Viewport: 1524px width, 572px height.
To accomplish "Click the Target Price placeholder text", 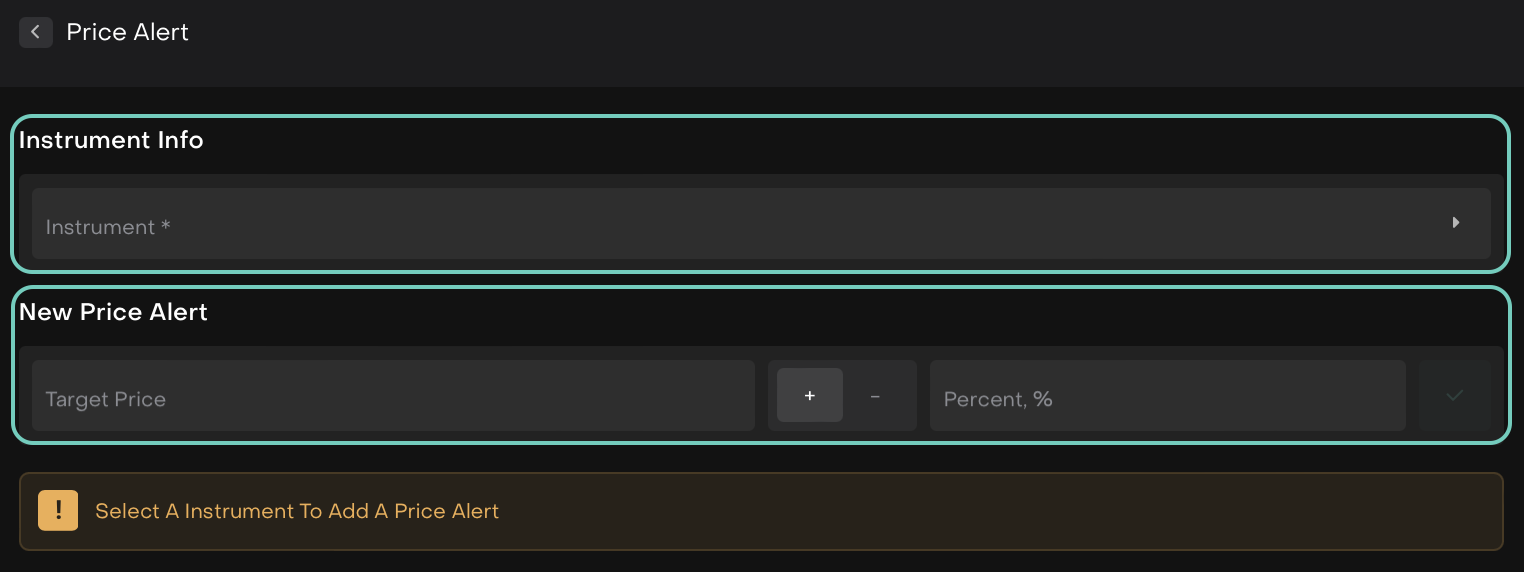I will (x=105, y=399).
